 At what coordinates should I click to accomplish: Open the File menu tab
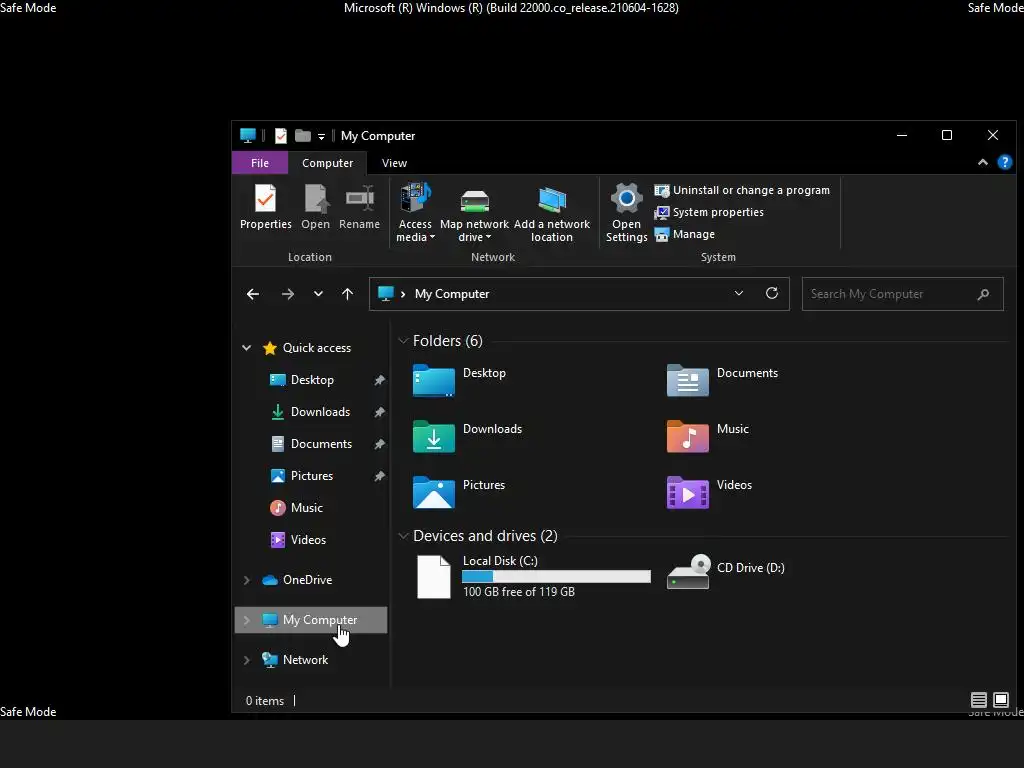pos(260,163)
